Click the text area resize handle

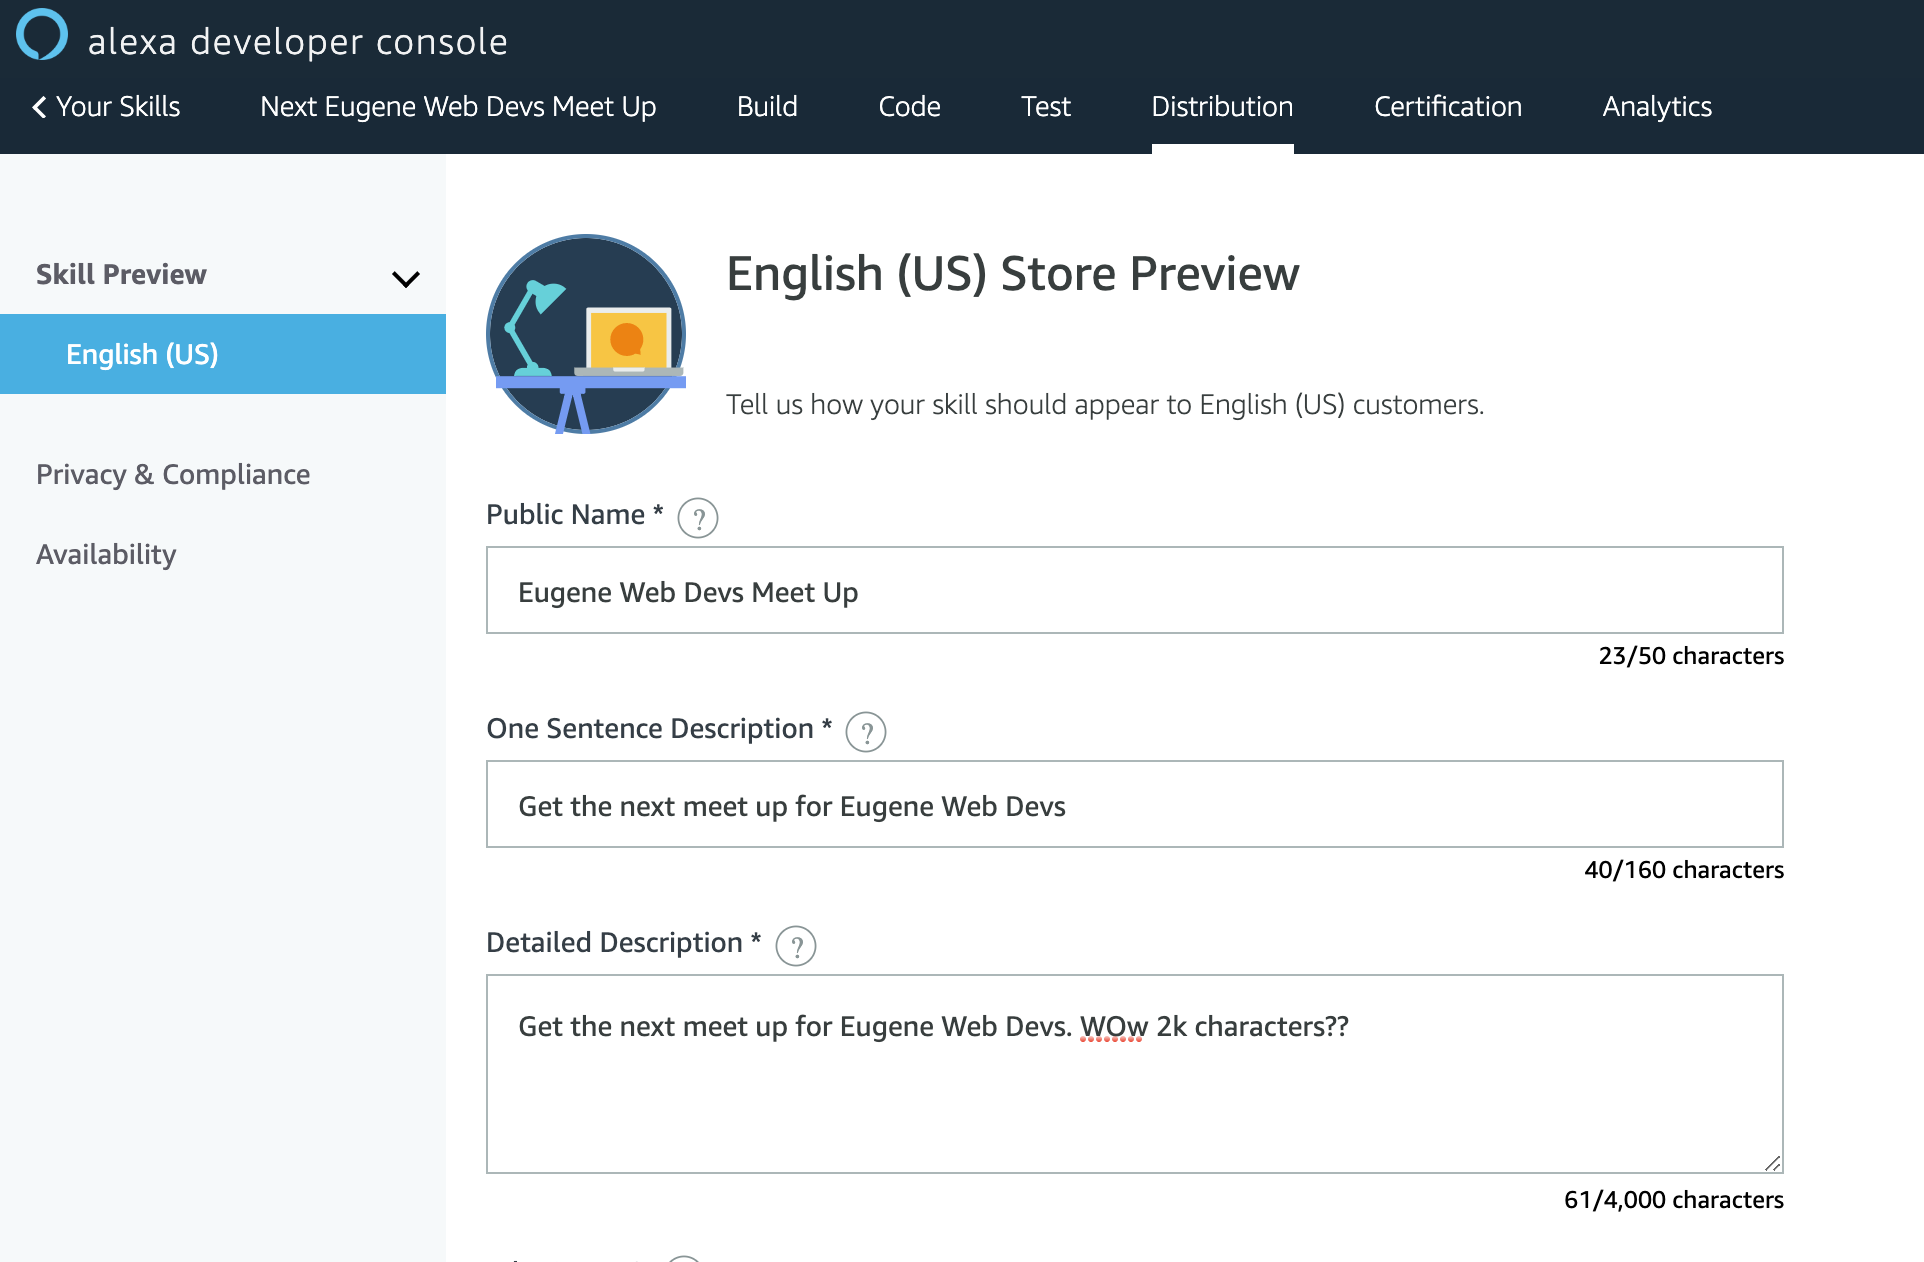click(x=1773, y=1163)
